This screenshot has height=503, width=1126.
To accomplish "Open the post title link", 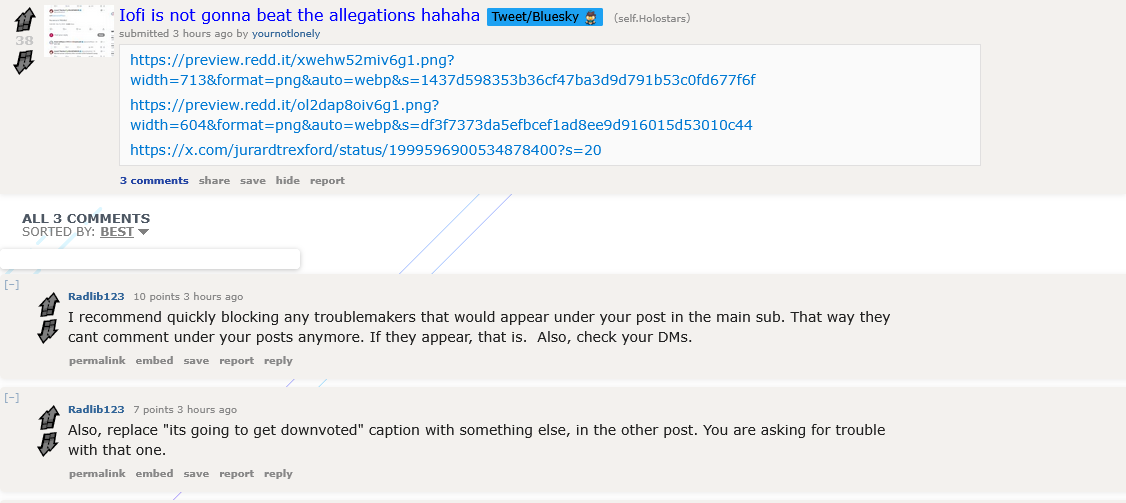I will point(299,16).
